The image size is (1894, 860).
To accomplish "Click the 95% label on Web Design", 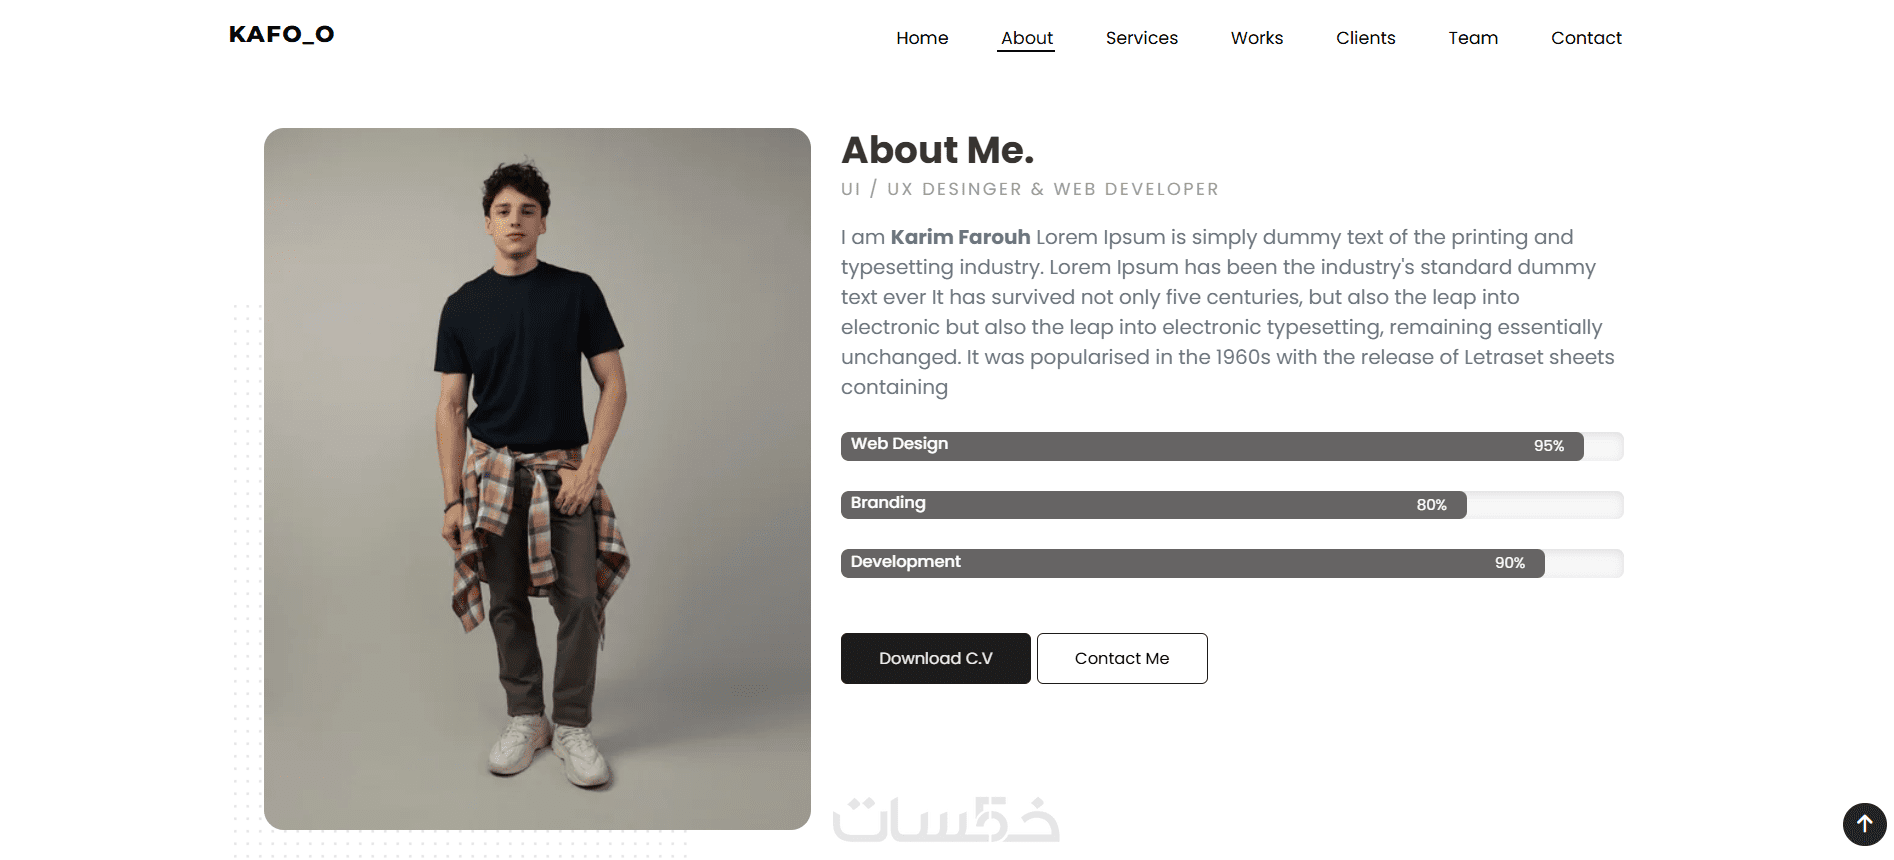I will tap(1548, 446).
